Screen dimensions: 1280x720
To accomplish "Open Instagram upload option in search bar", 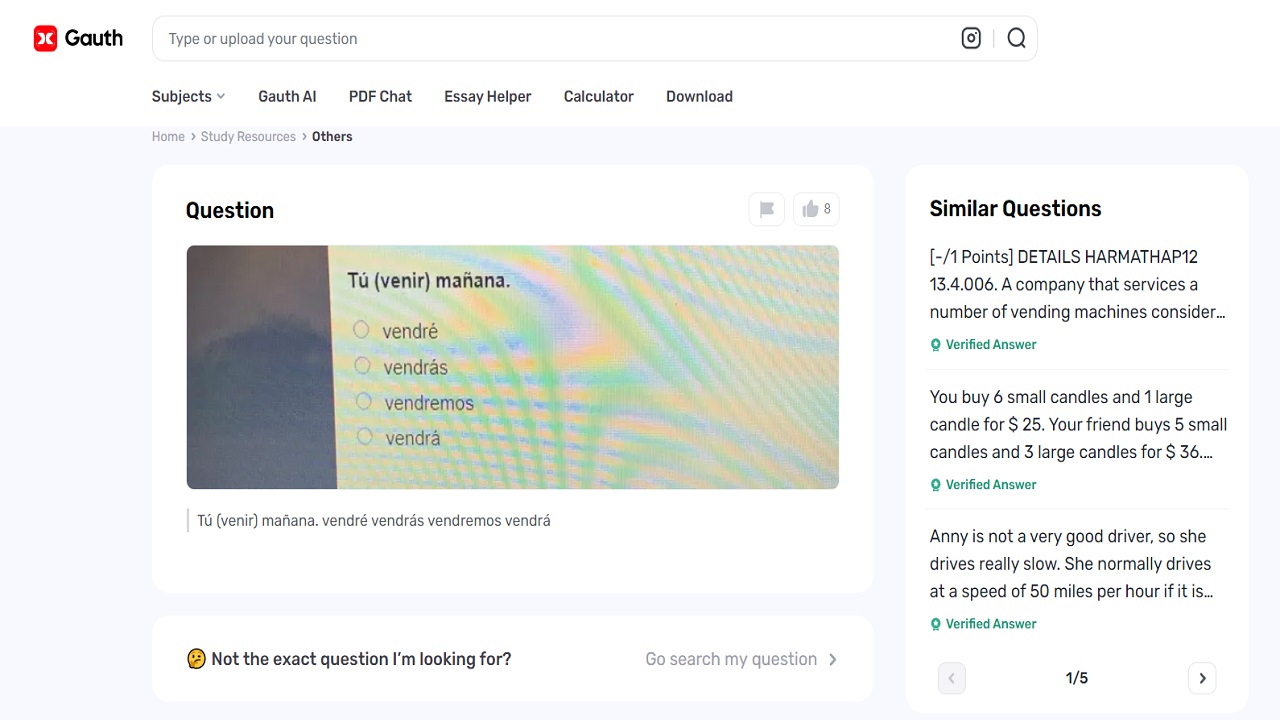I will coord(971,38).
